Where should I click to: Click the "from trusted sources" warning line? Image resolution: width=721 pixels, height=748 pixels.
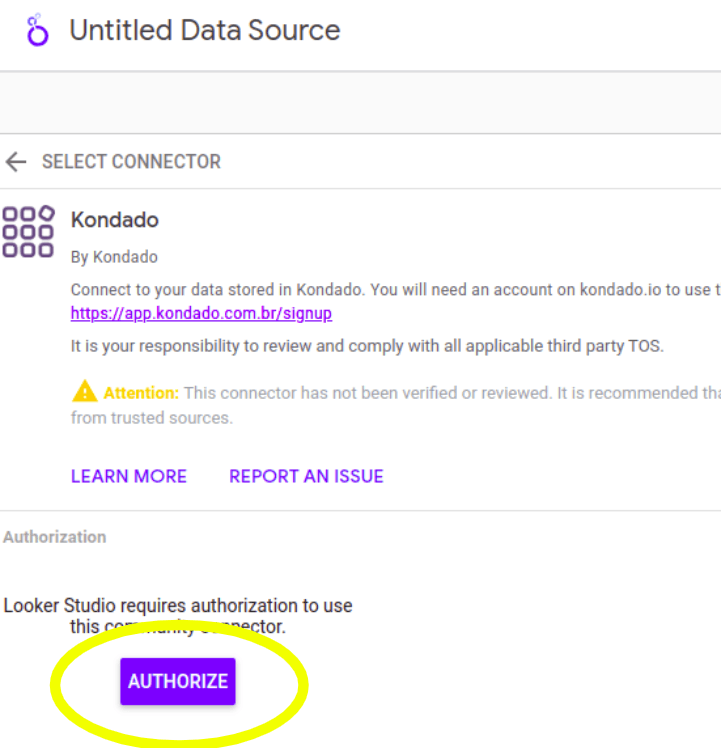pos(151,418)
